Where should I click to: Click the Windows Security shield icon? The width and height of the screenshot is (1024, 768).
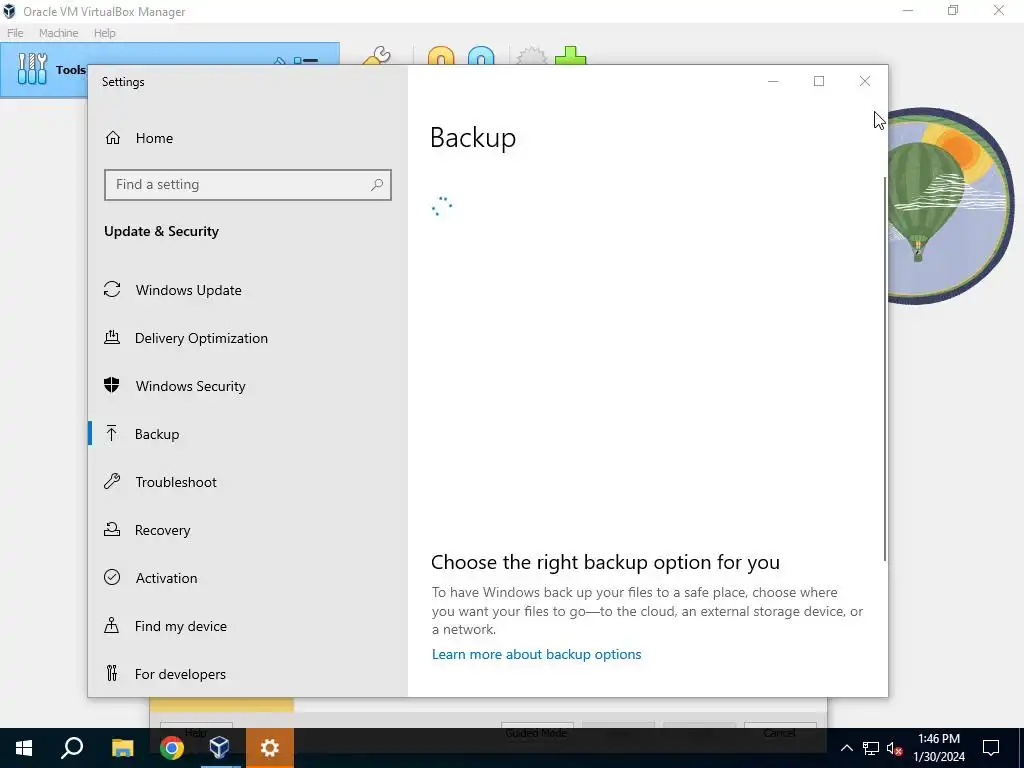point(112,385)
